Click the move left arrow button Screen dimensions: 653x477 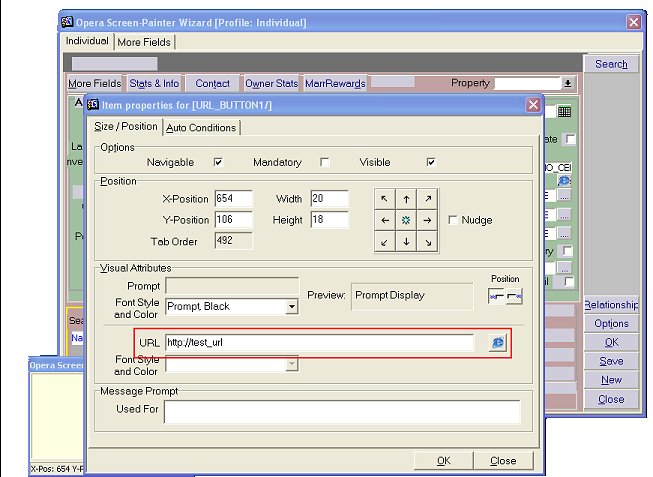tap(385, 220)
